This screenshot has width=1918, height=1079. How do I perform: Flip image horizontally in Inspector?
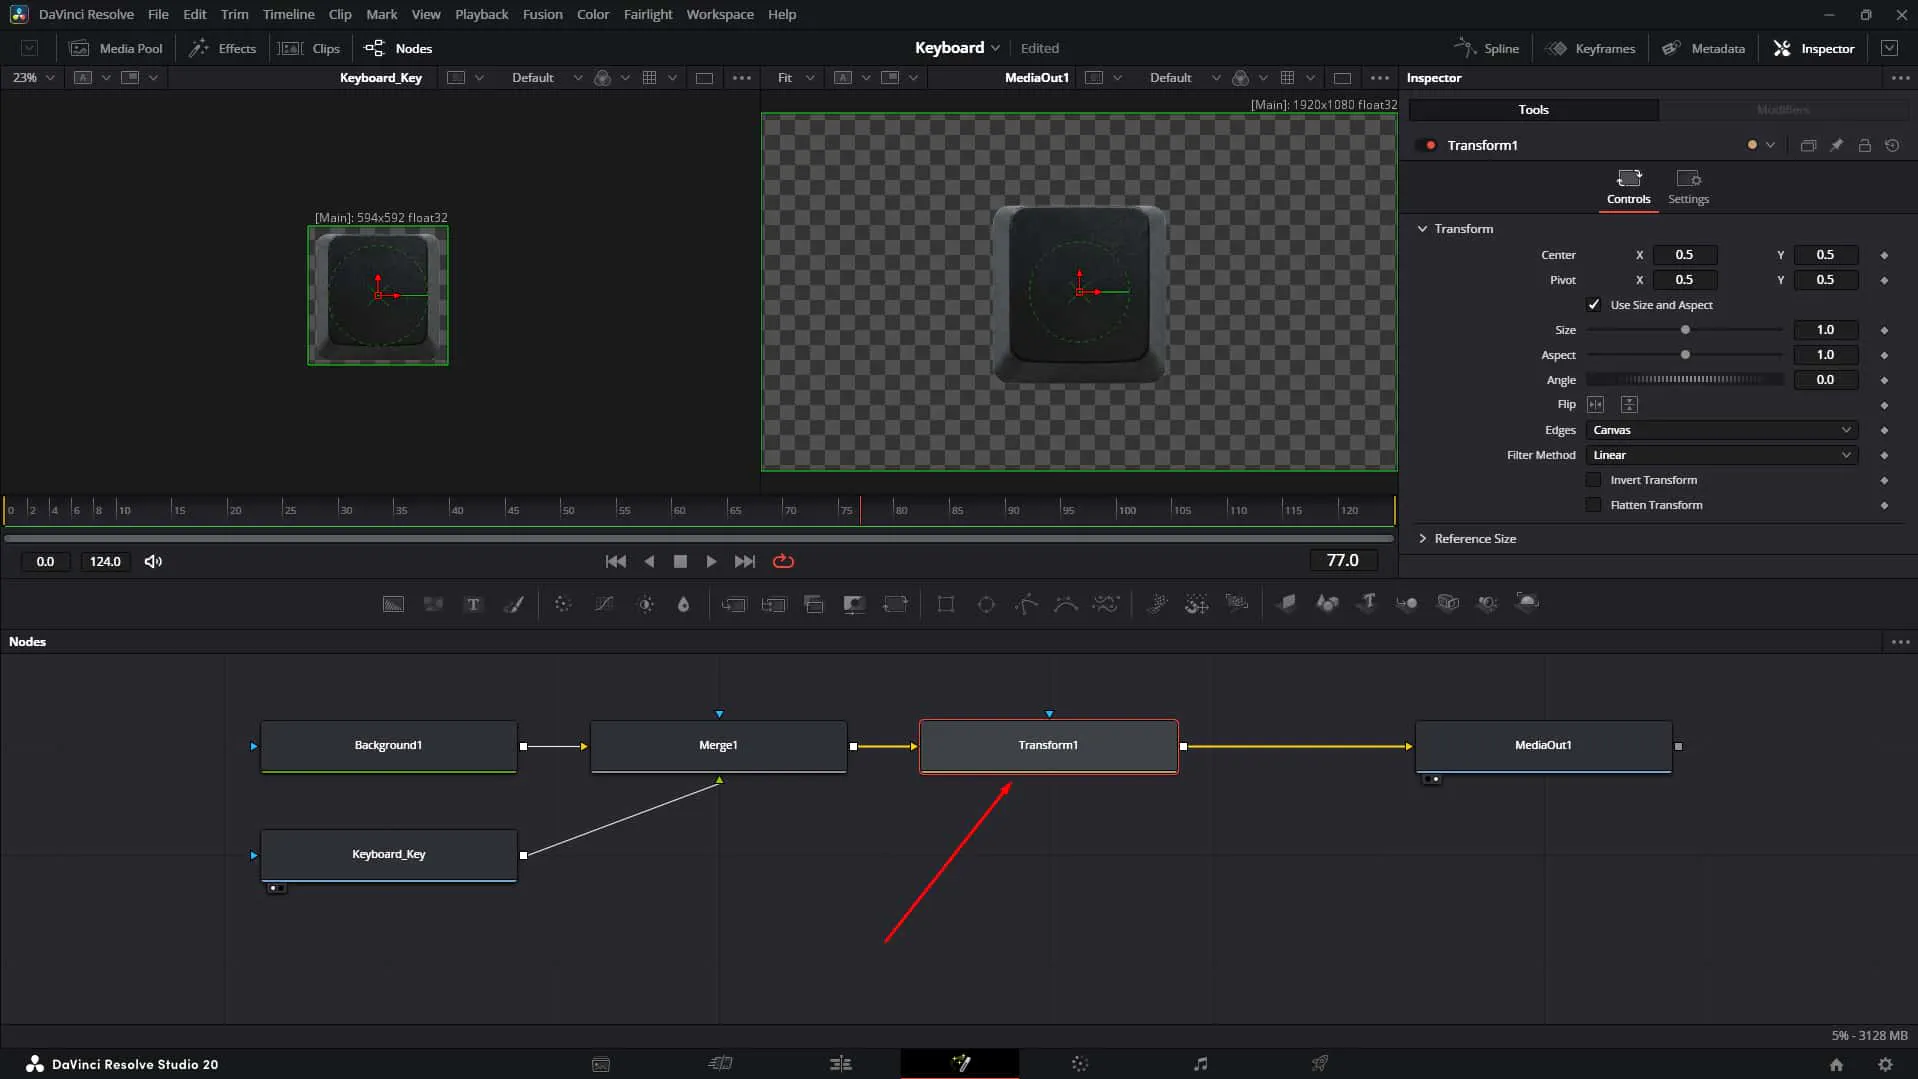click(1595, 405)
